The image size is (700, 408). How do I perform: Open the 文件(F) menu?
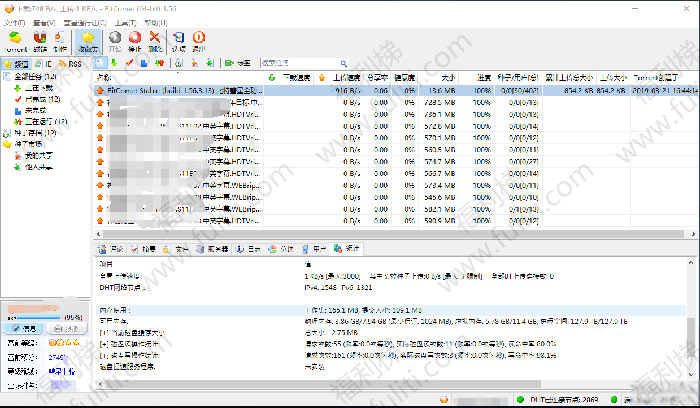(14, 20)
